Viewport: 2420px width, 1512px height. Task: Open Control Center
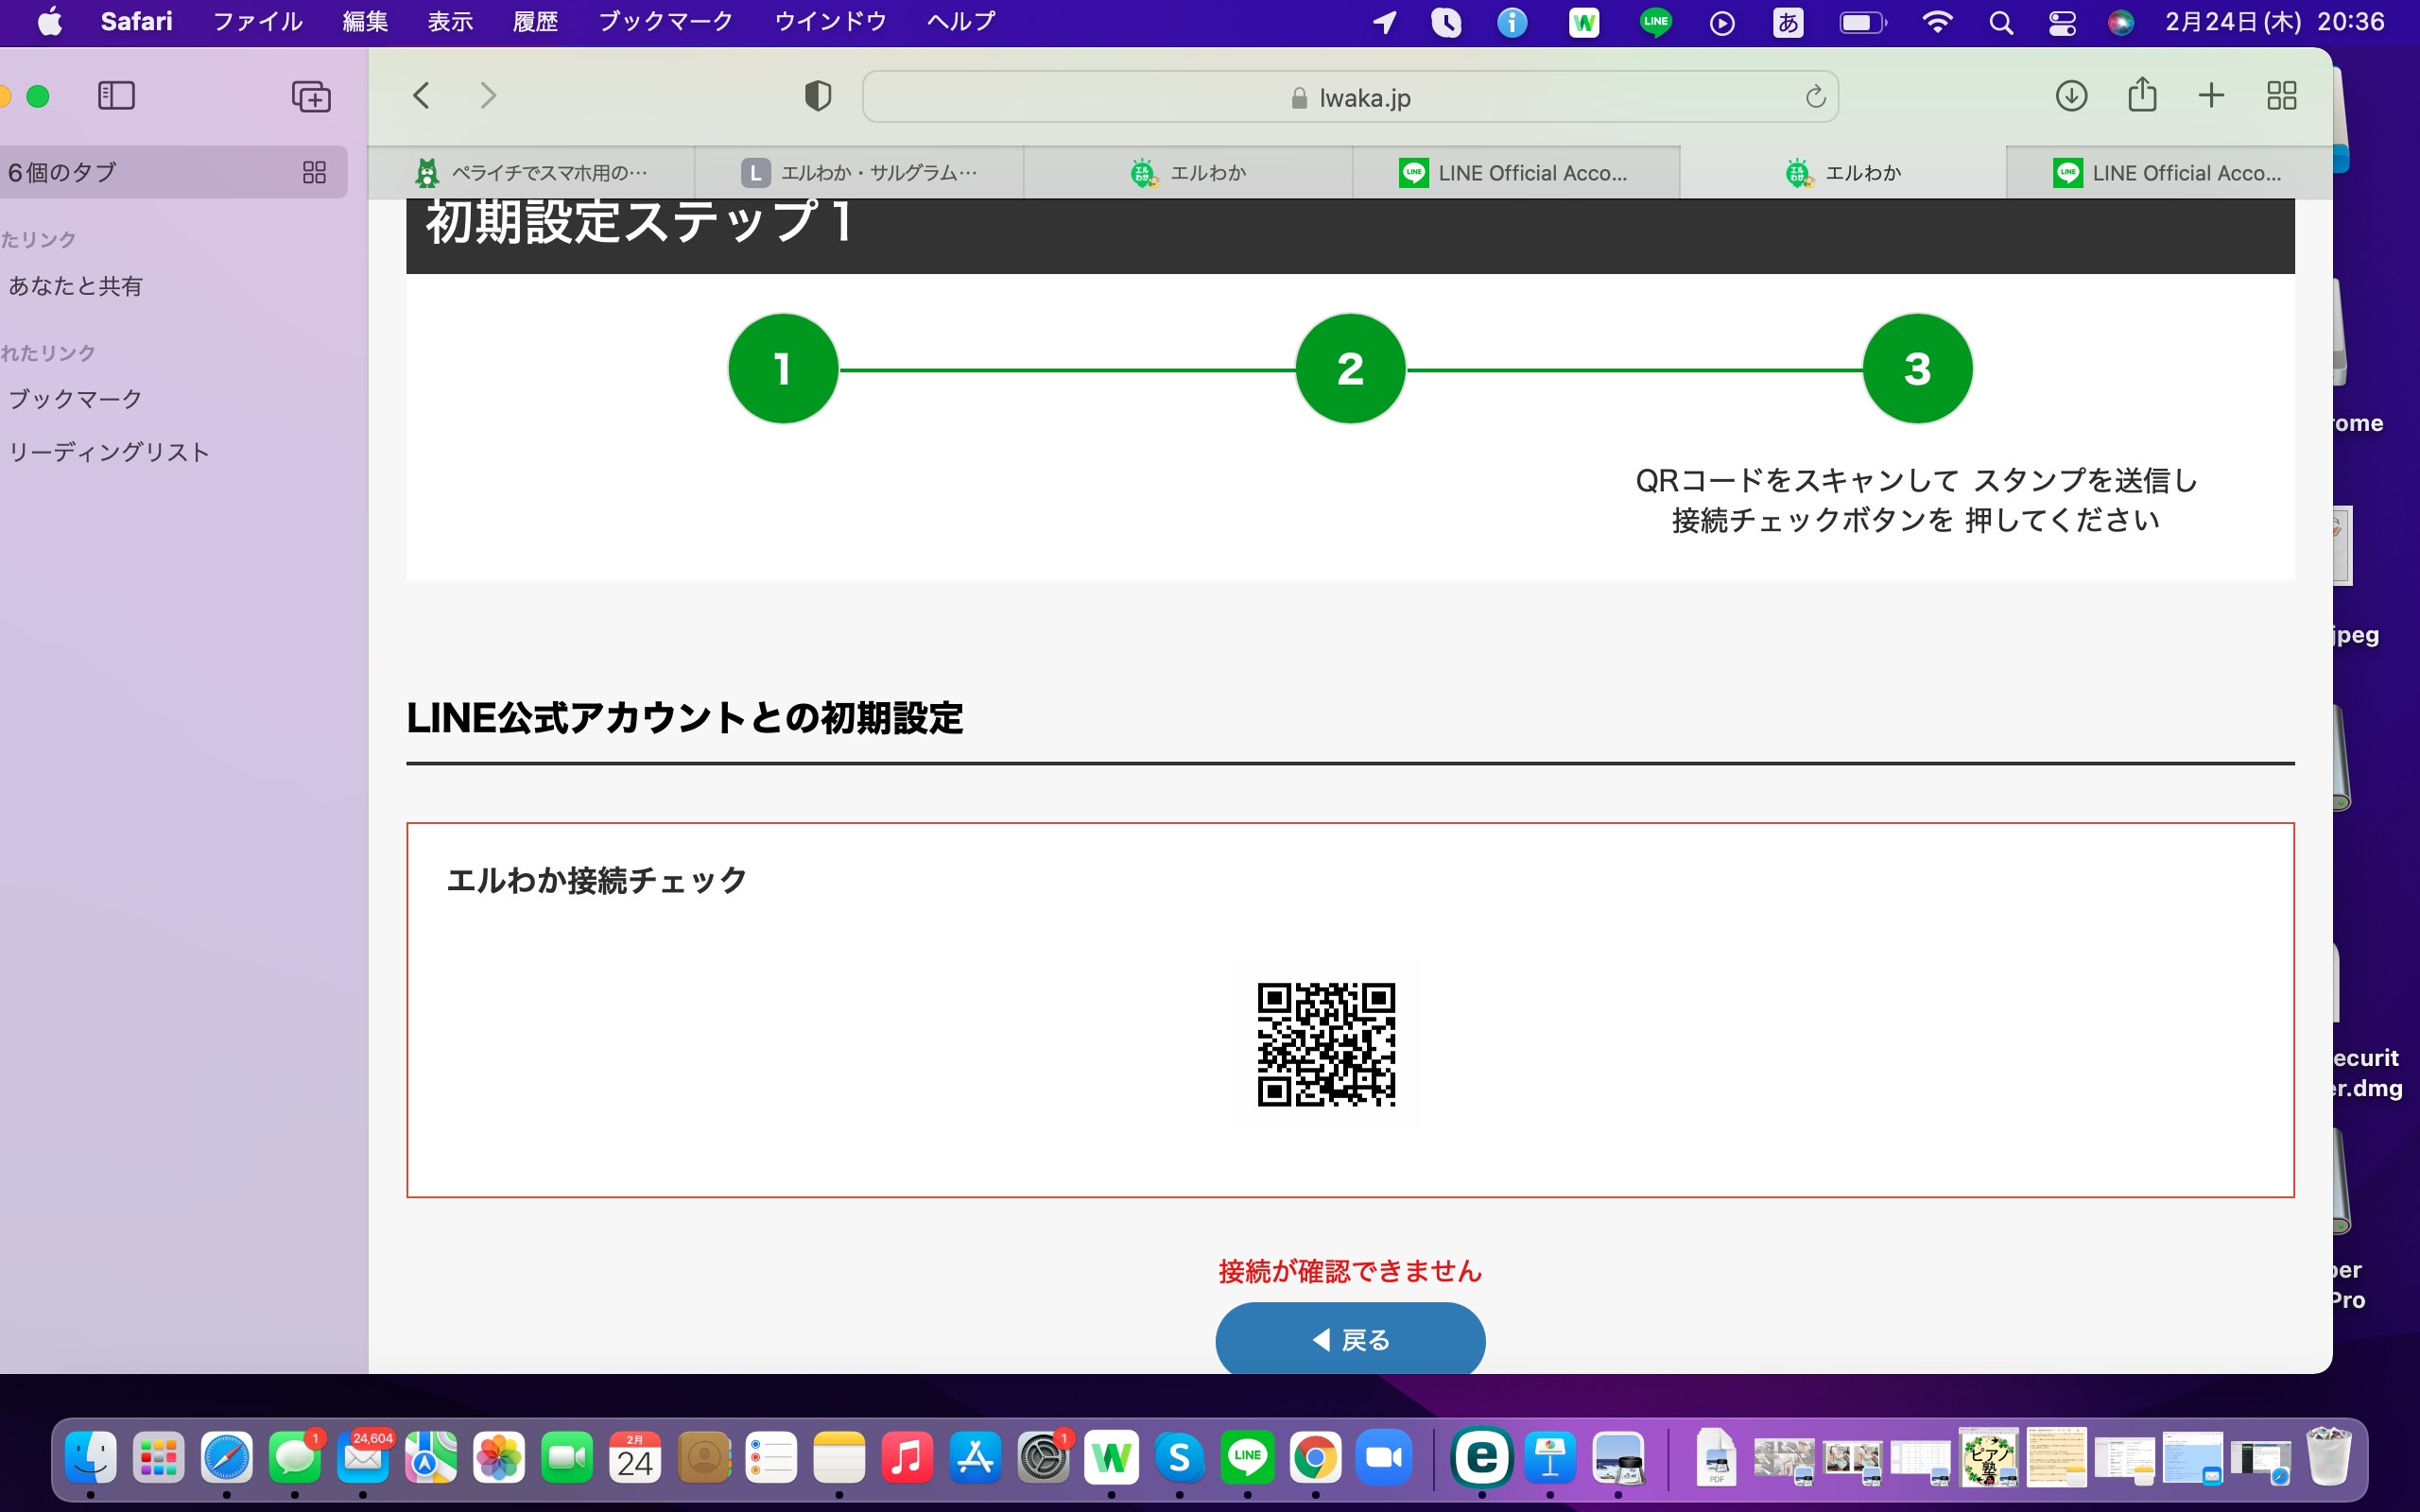(x=2062, y=22)
